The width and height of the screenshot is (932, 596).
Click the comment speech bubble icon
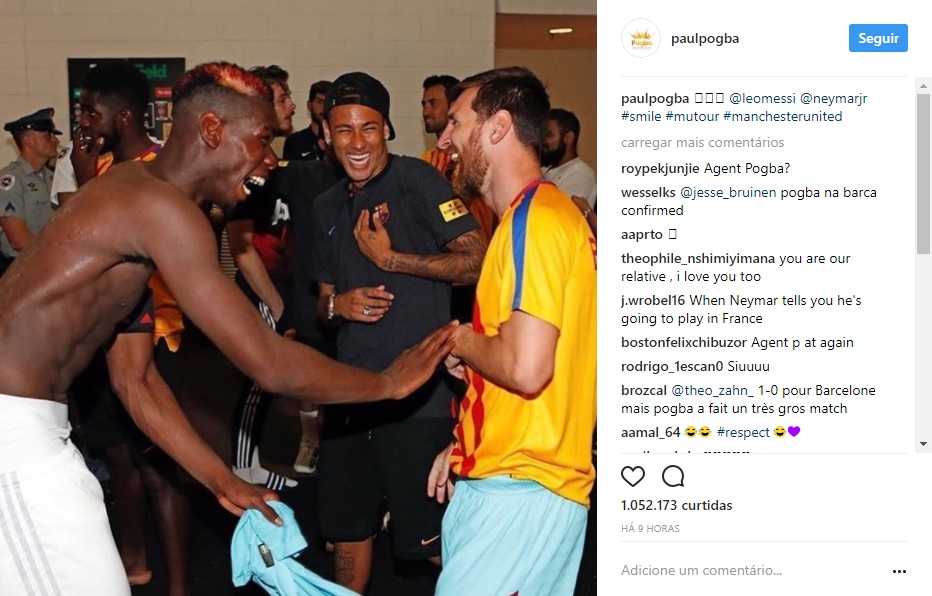[x=673, y=476]
